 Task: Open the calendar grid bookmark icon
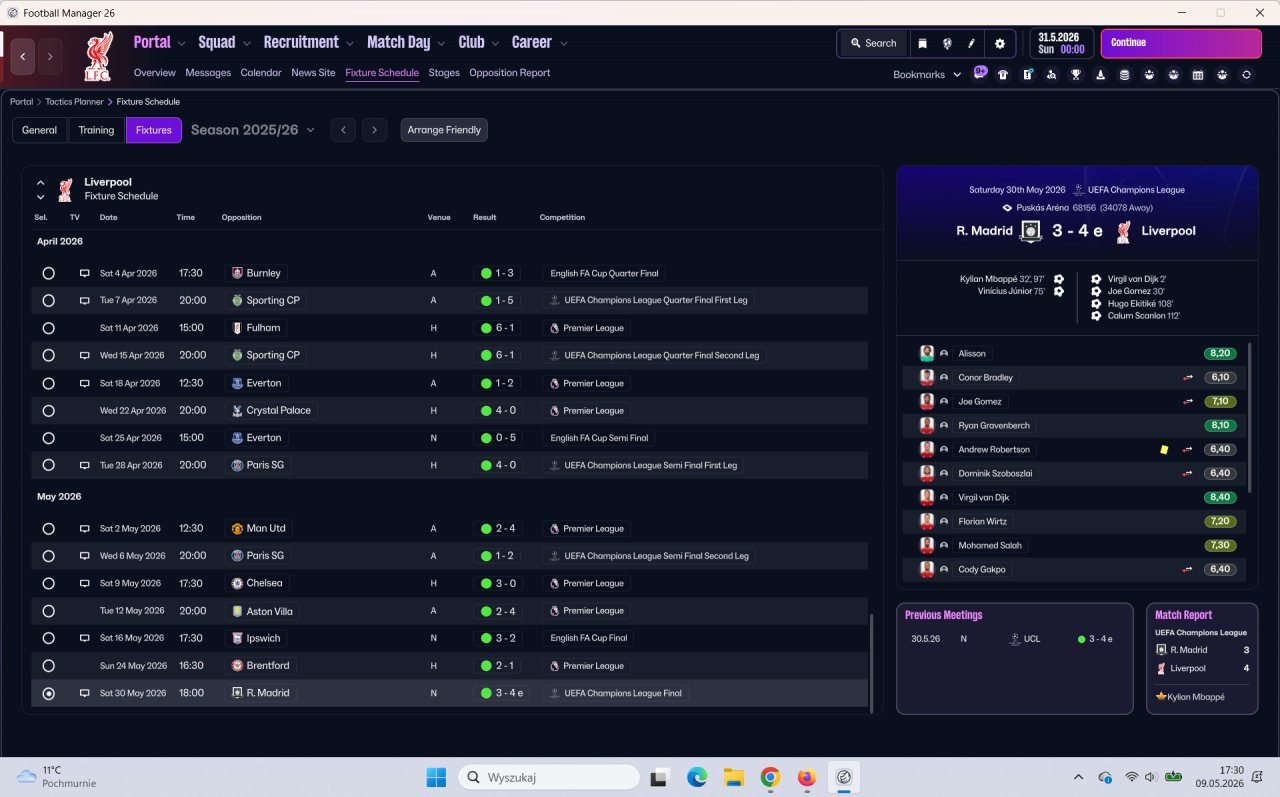[x=1198, y=74]
